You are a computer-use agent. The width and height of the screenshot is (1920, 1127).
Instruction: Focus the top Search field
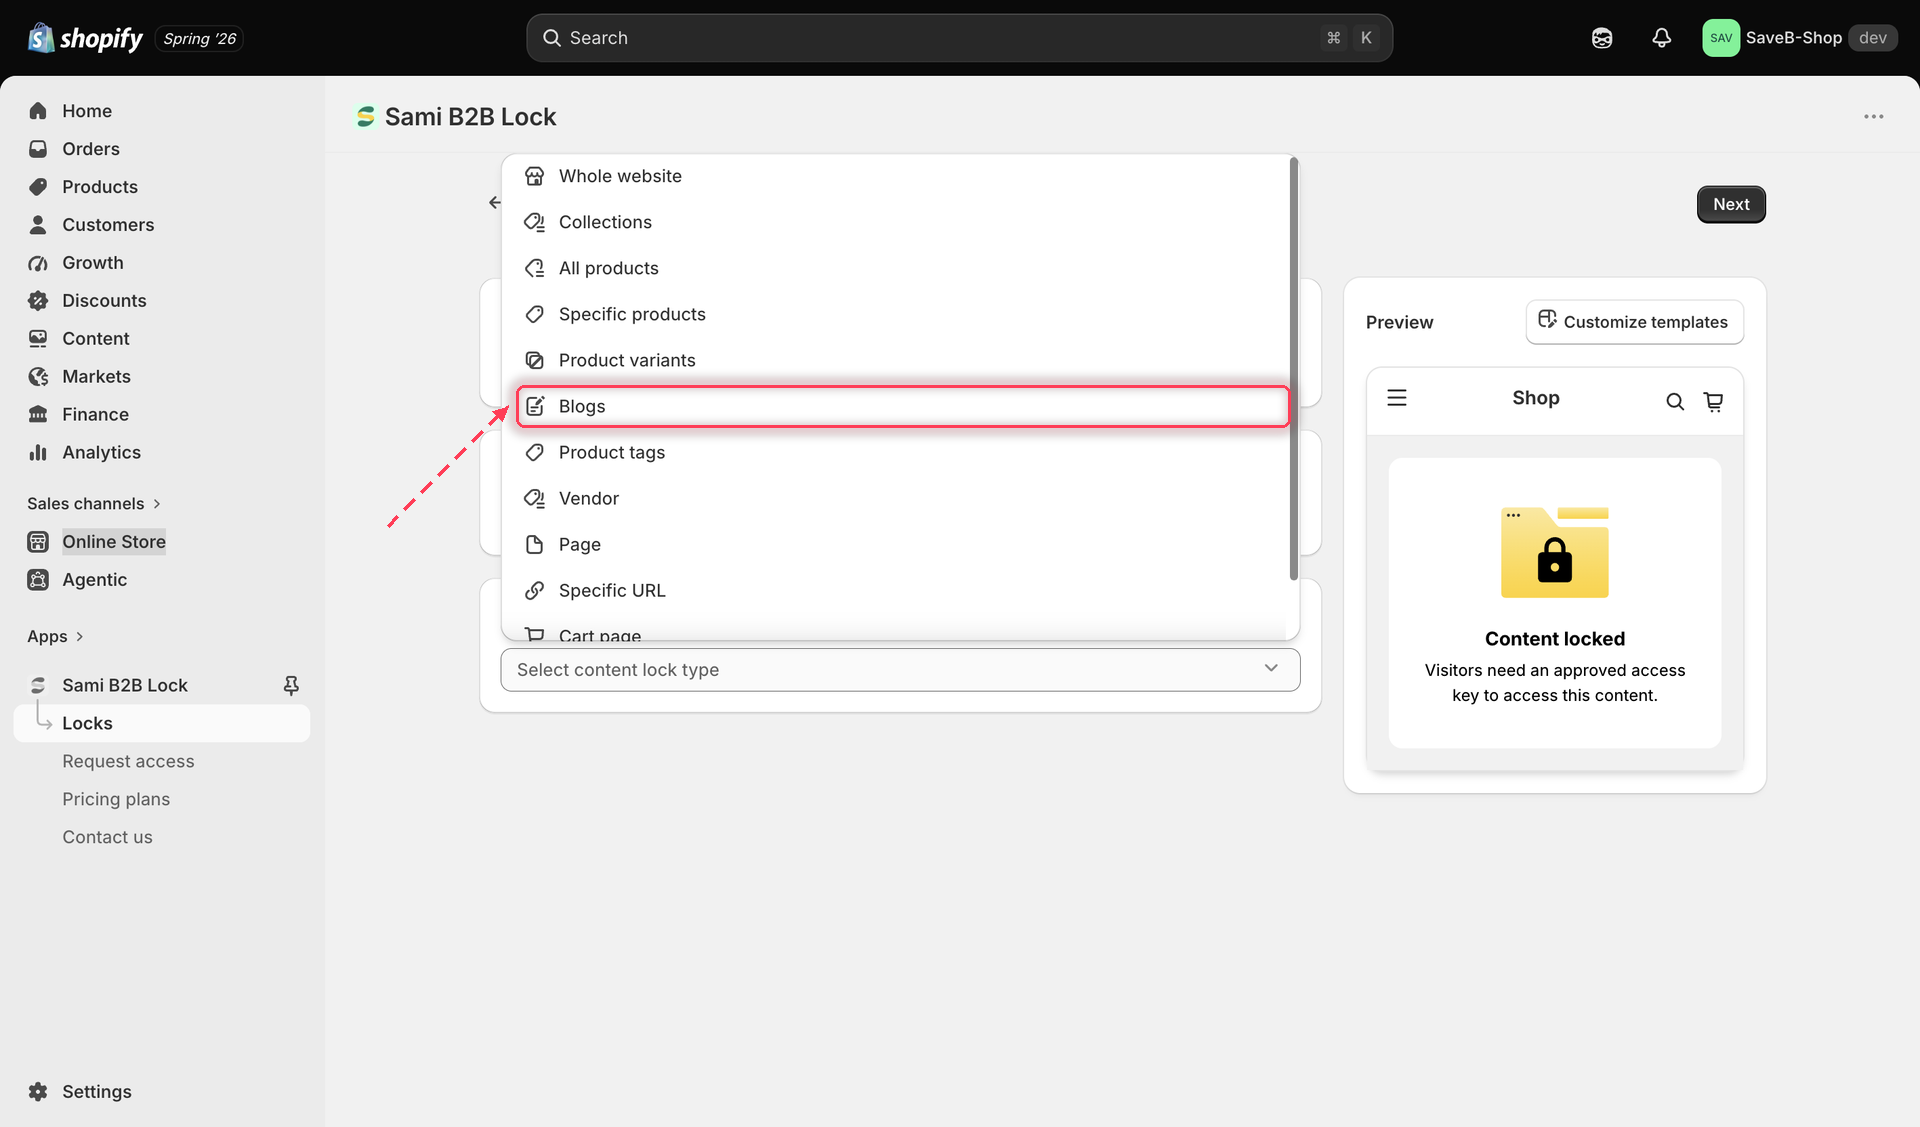pyautogui.click(x=959, y=38)
